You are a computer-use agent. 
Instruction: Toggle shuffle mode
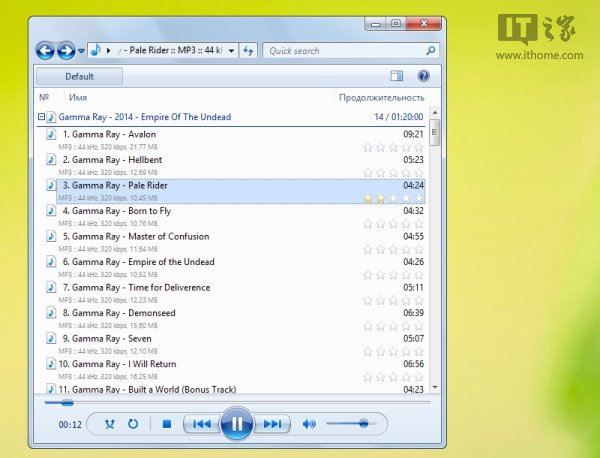(x=108, y=424)
